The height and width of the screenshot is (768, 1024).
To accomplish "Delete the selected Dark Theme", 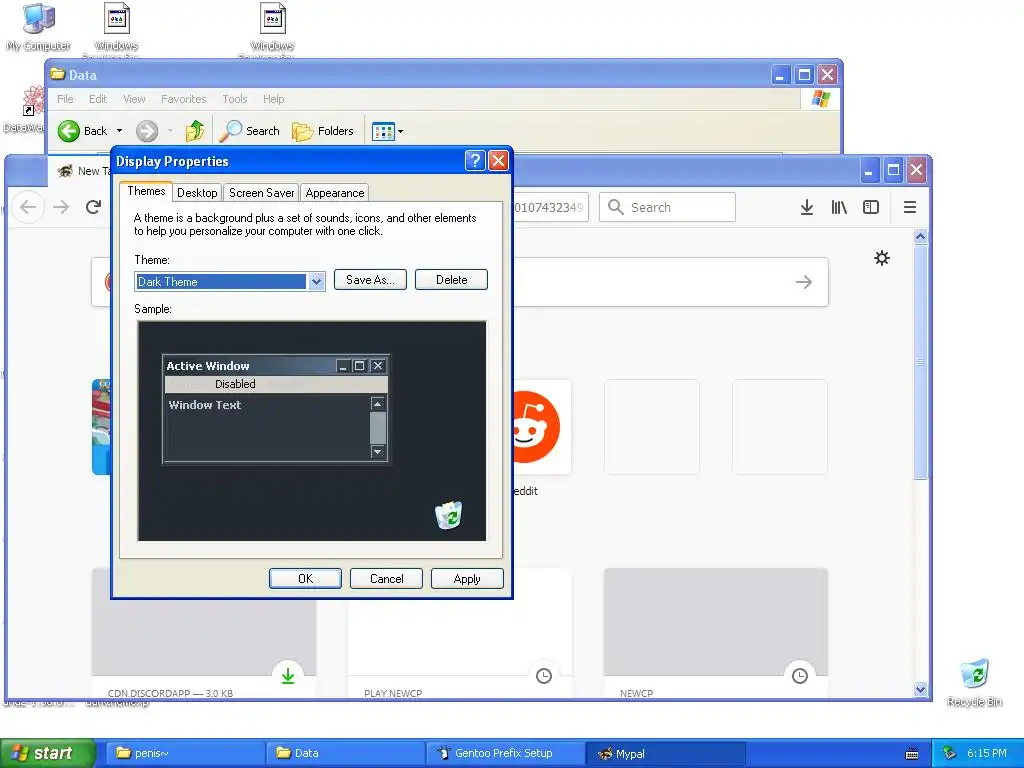I will point(451,280).
